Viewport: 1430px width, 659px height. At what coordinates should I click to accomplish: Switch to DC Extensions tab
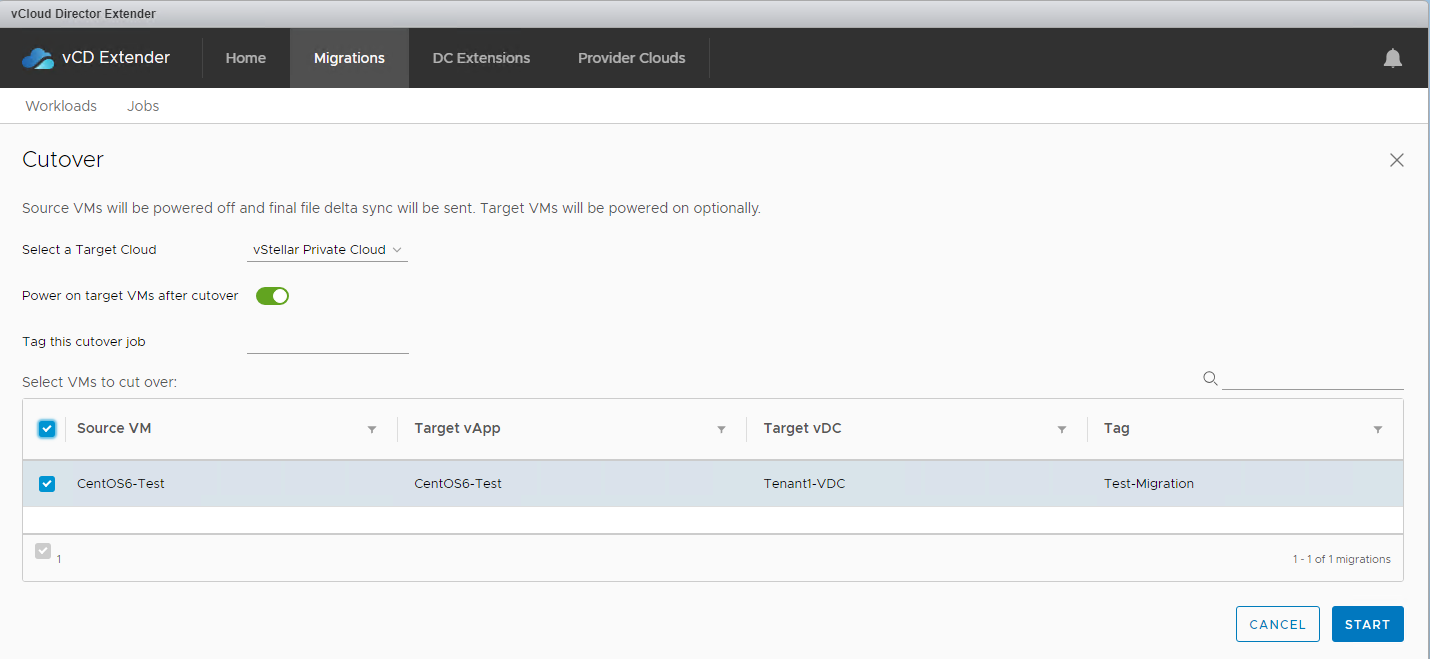(x=481, y=58)
